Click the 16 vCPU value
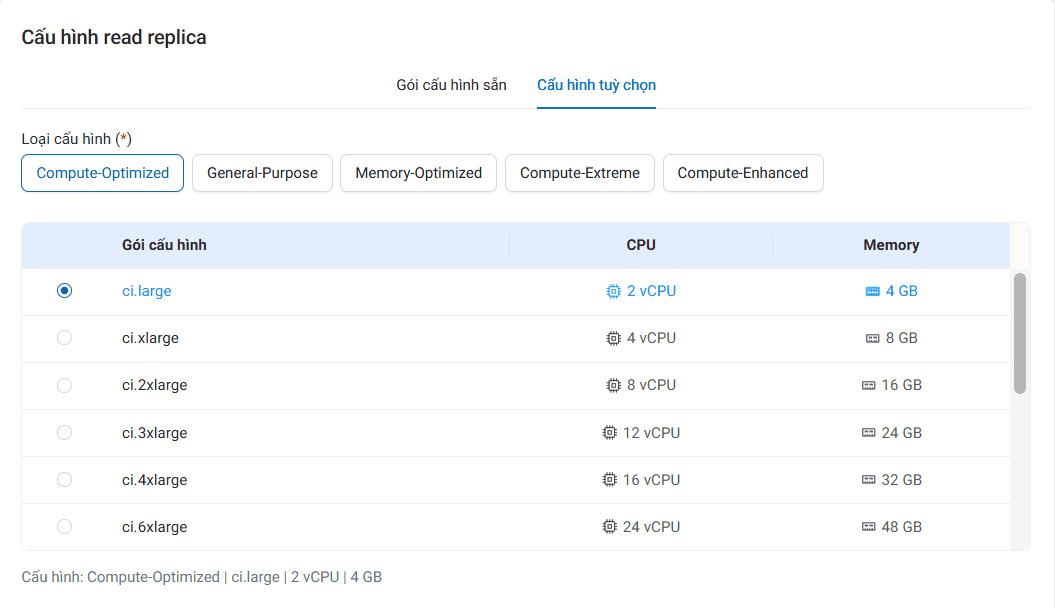Screen dimensions: 1055x608 click(651, 480)
